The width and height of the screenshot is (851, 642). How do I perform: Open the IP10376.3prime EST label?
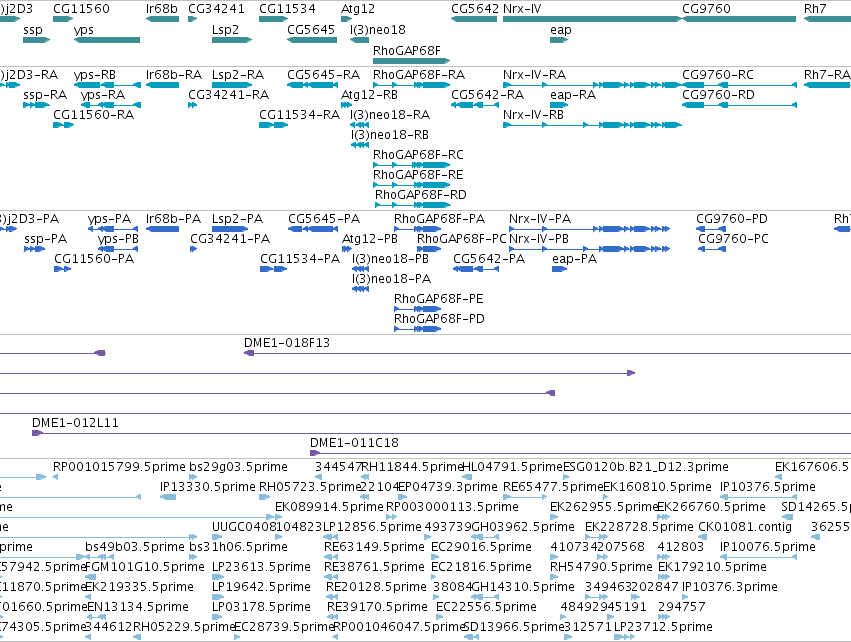click(729, 587)
